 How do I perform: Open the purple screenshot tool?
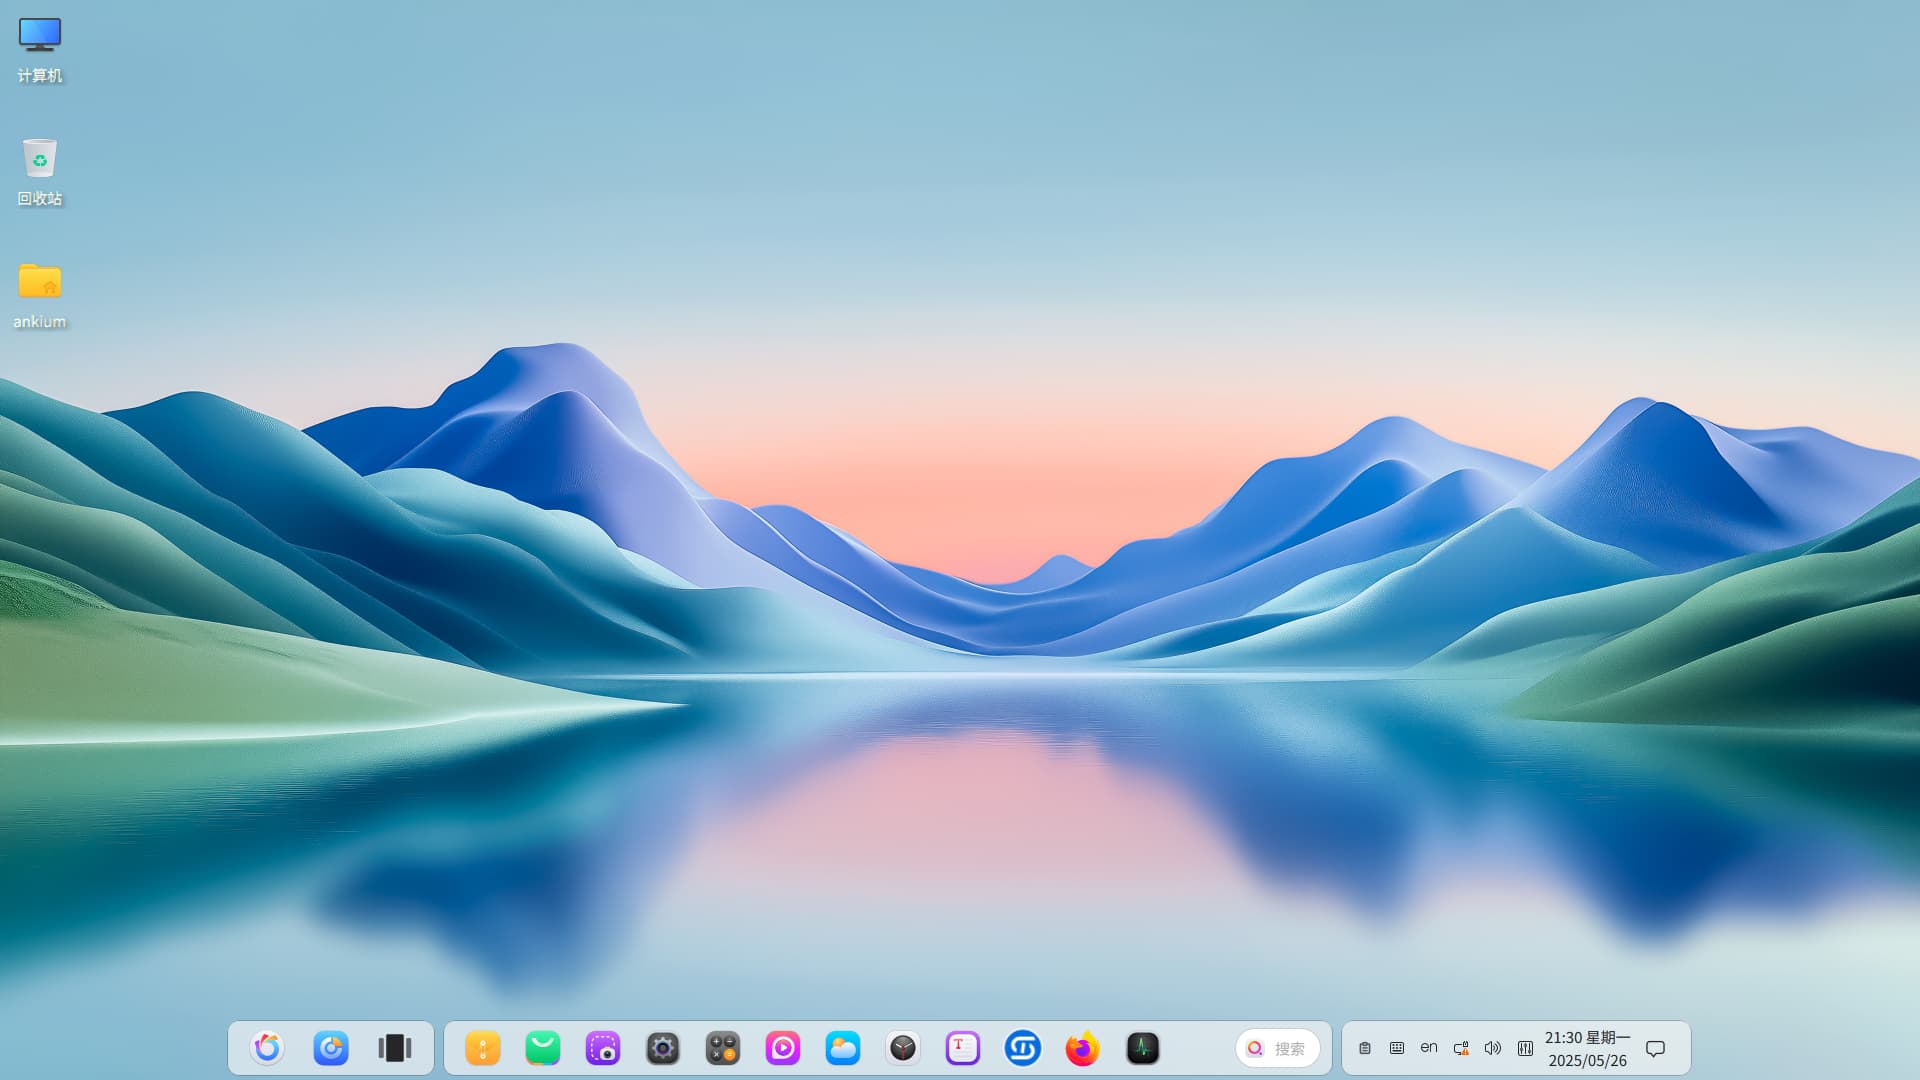pyautogui.click(x=603, y=1048)
